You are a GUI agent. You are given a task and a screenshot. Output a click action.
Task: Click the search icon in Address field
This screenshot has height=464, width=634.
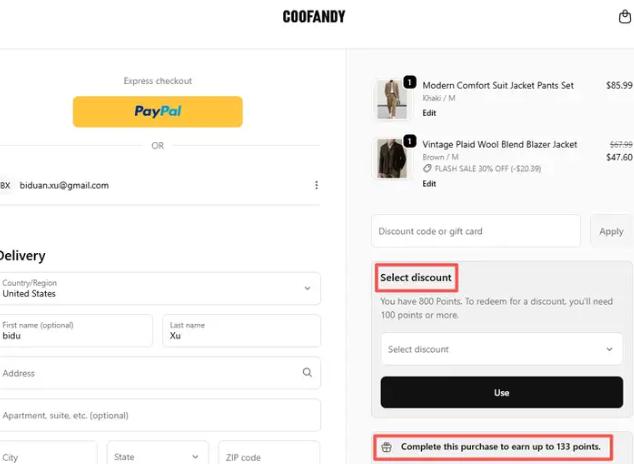click(x=307, y=373)
